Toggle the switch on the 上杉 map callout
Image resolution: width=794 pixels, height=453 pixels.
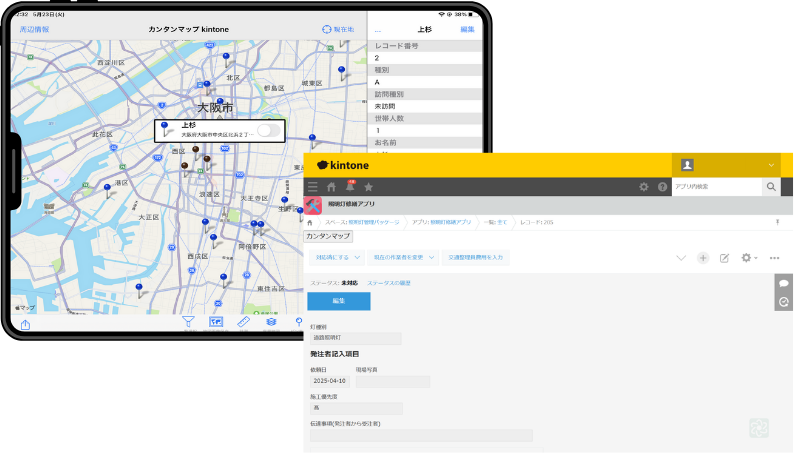268,131
